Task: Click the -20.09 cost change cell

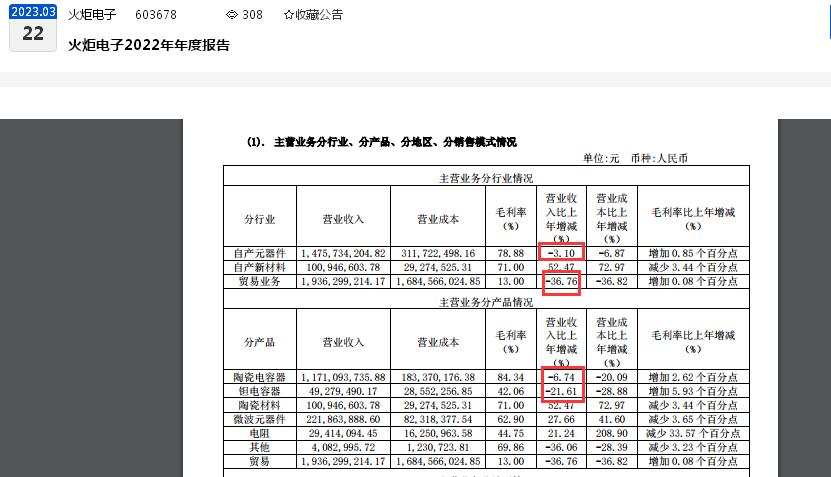Action: tap(612, 377)
